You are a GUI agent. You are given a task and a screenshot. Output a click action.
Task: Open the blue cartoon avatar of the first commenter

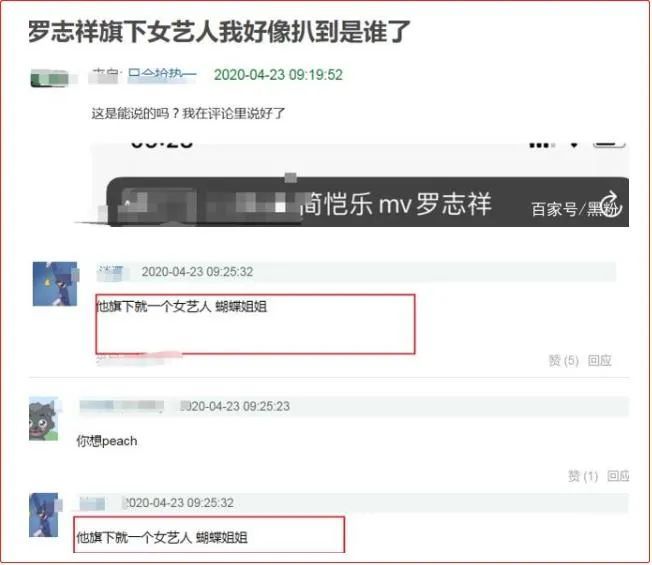pyautogui.click(x=55, y=284)
